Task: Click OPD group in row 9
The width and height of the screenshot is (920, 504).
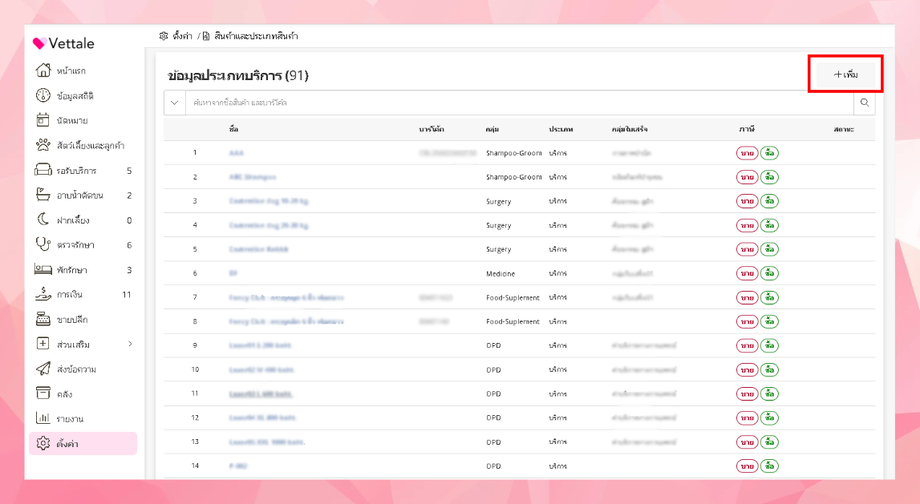Action: [x=493, y=346]
